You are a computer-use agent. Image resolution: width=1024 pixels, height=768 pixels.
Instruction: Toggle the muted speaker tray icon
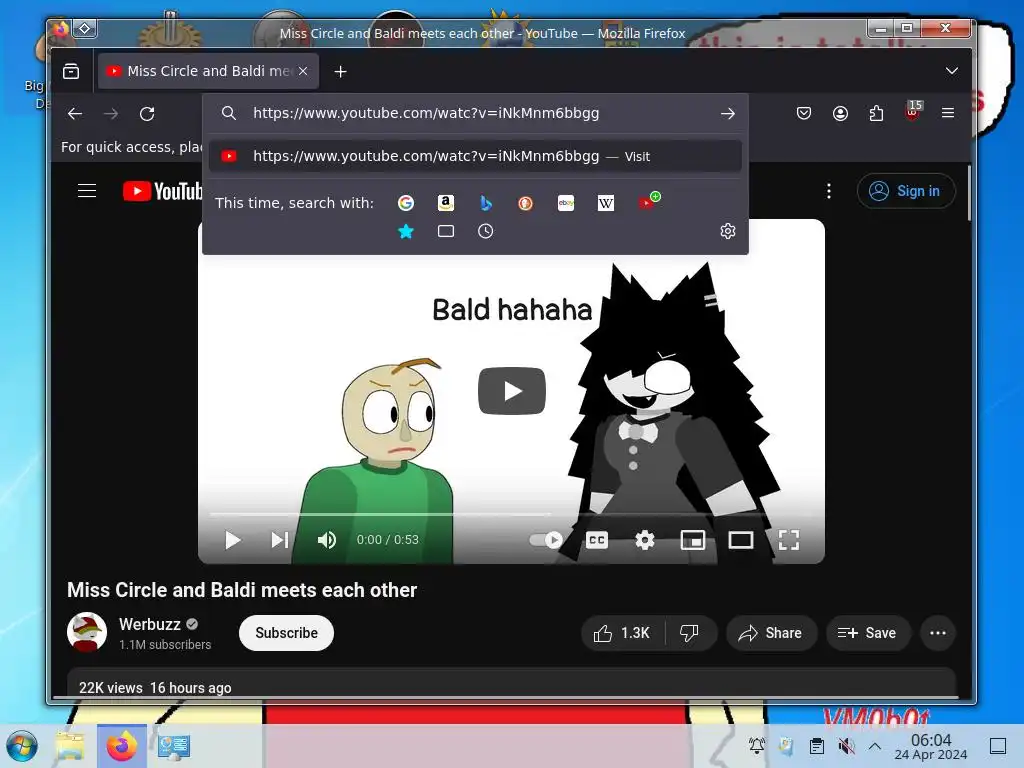tap(846, 746)
